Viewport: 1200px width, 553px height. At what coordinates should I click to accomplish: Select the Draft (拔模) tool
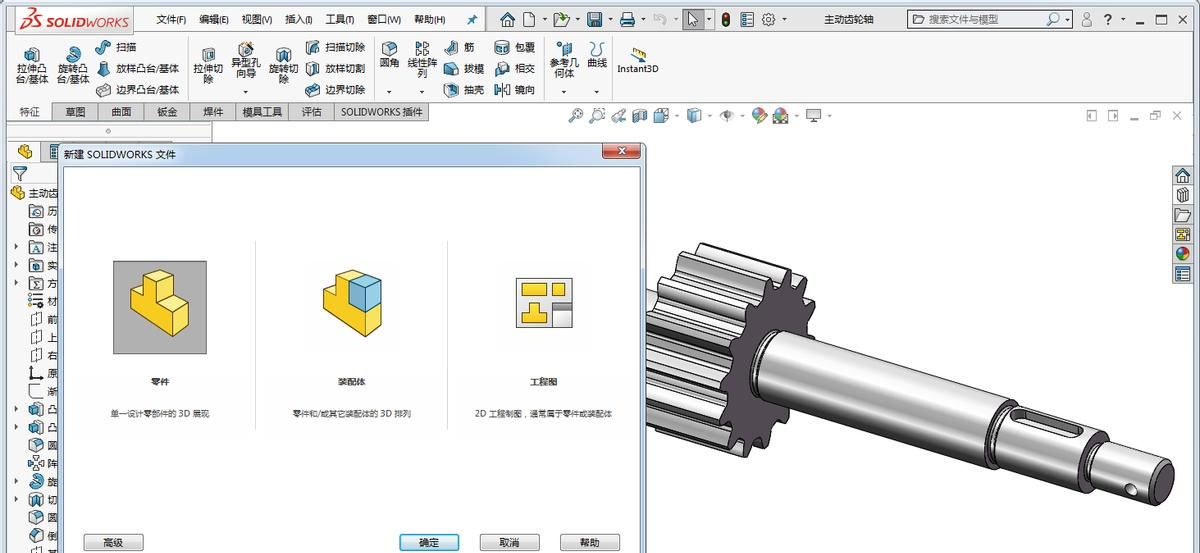[x=463, y=69]
